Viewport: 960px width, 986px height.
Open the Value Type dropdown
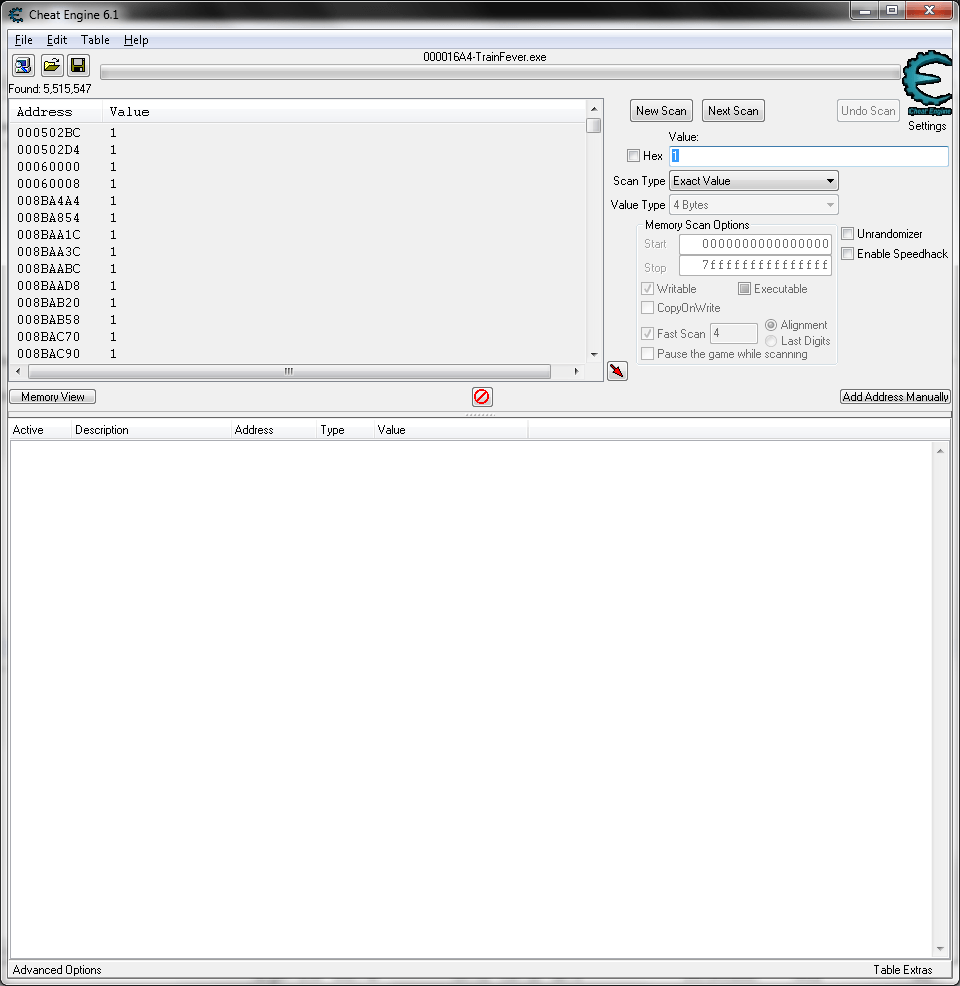tap(754, 205)
